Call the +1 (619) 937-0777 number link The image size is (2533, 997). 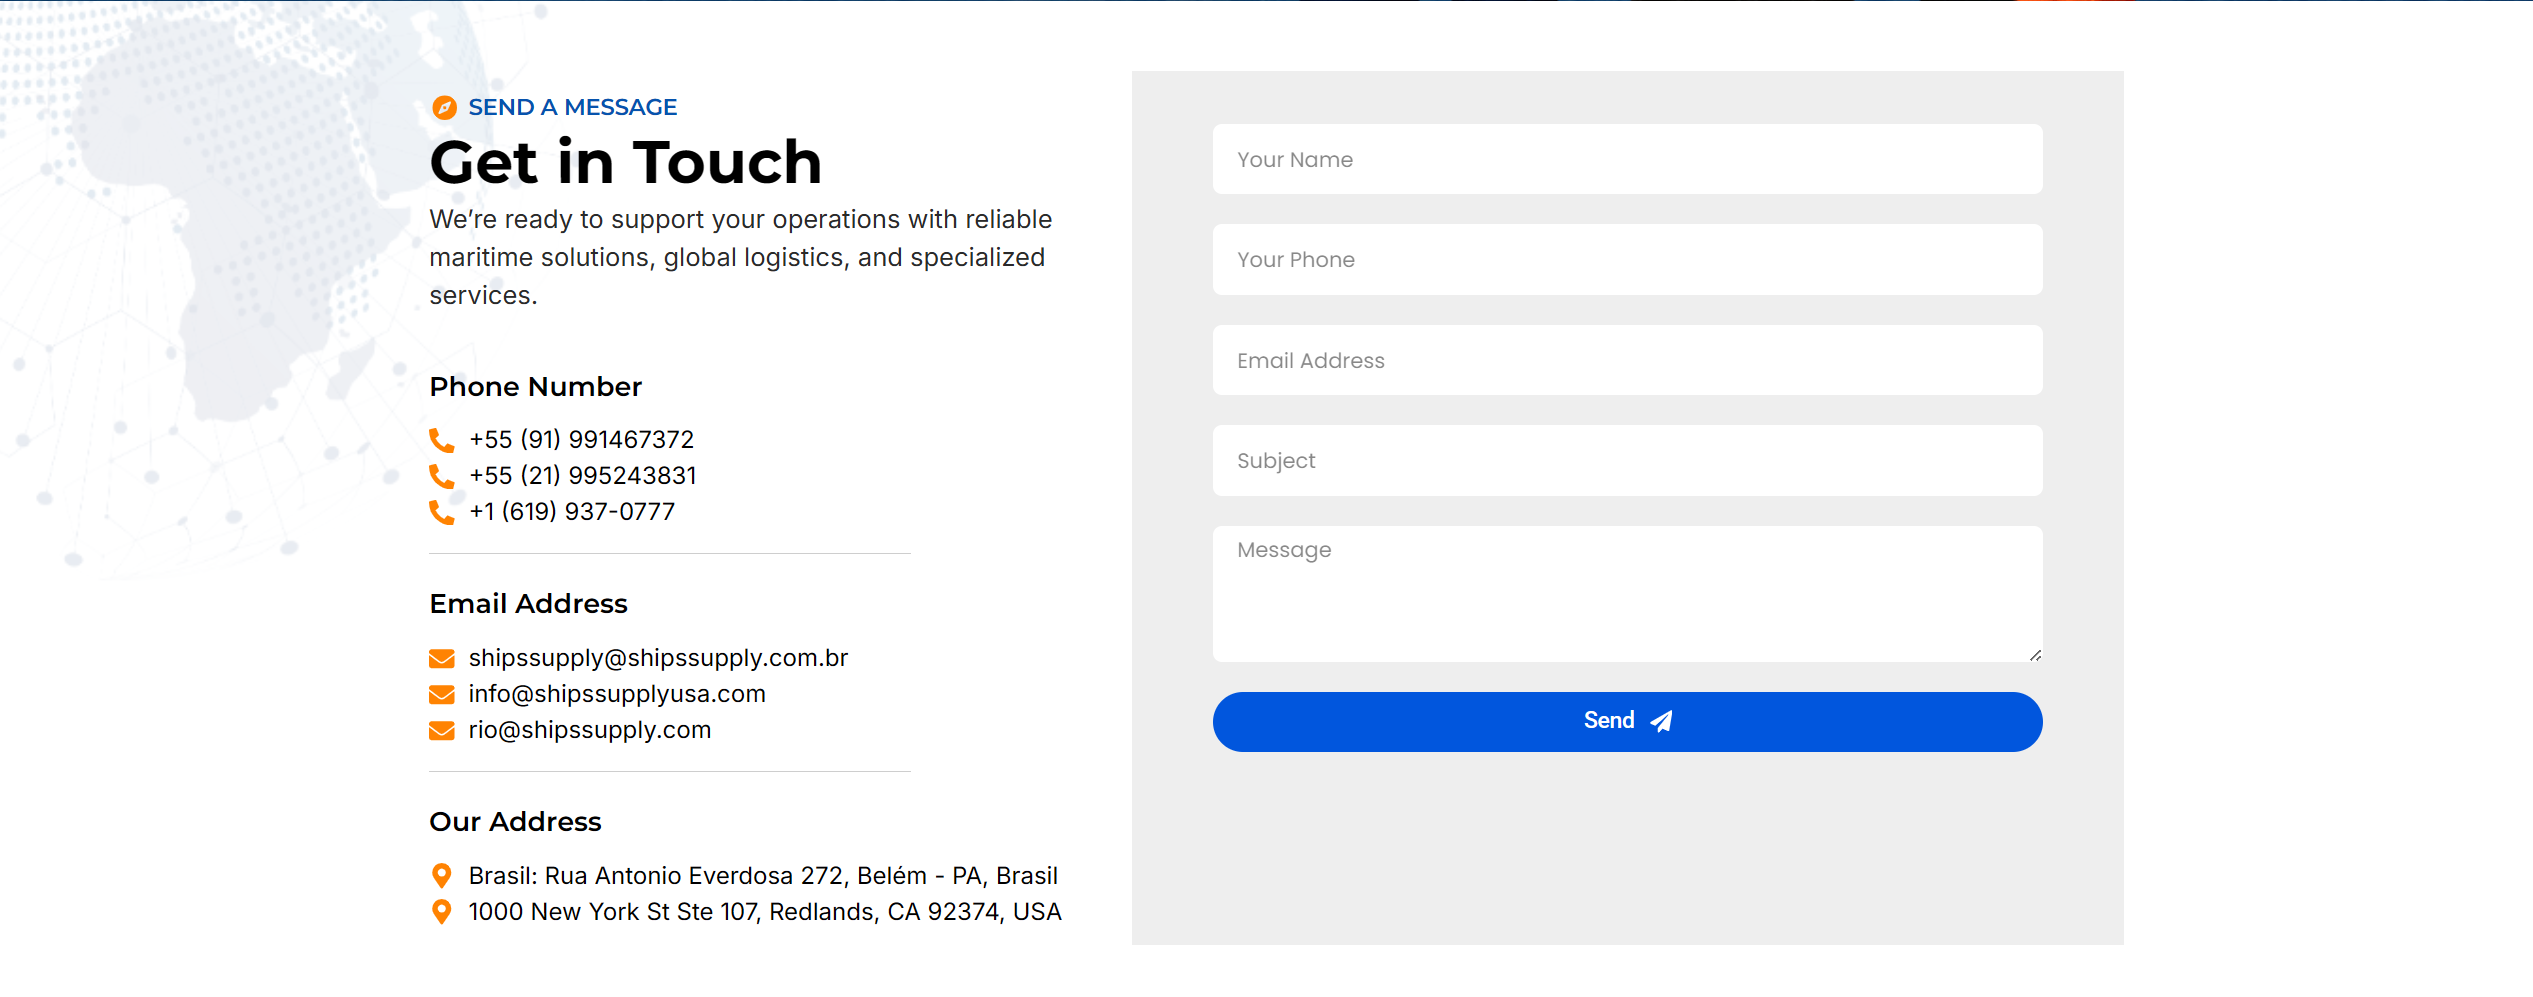(x=572, y=512)
